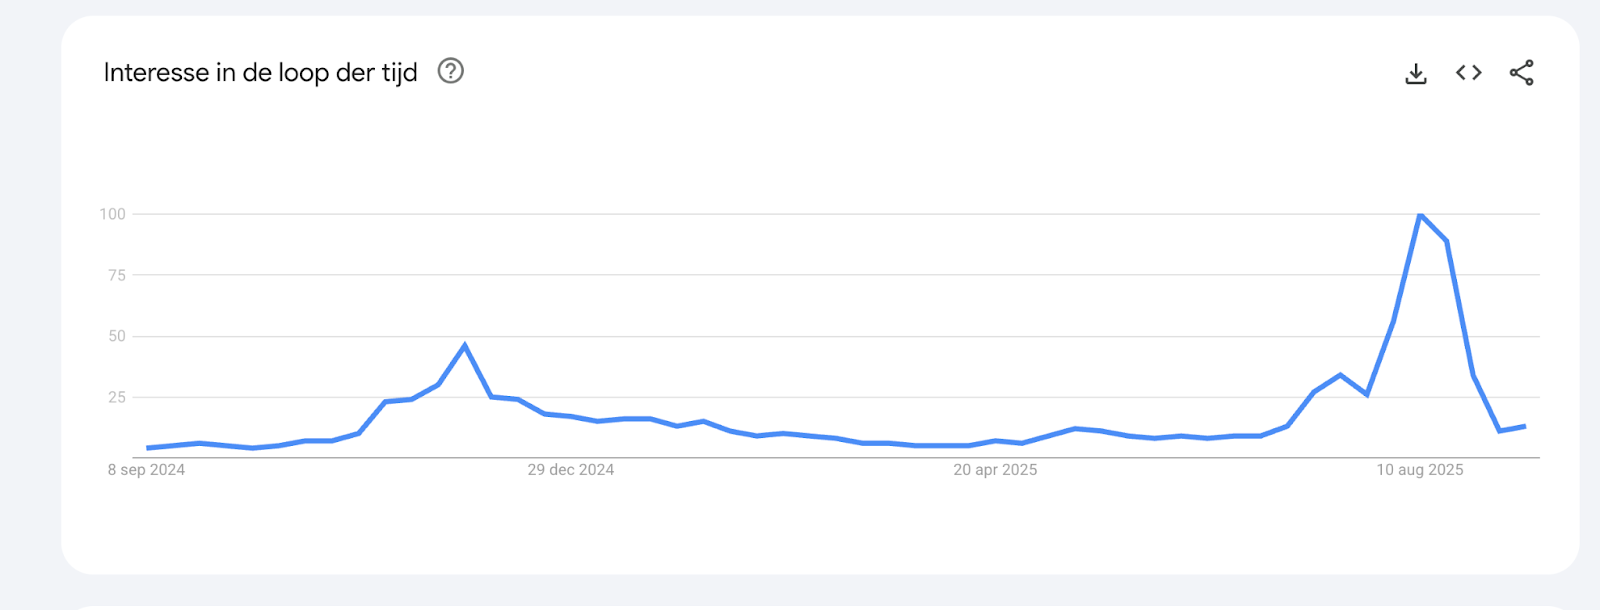The height and width of the screenshot is (610, 1600).
Task: Click the share icon
Action: (x=1521, y=73)
